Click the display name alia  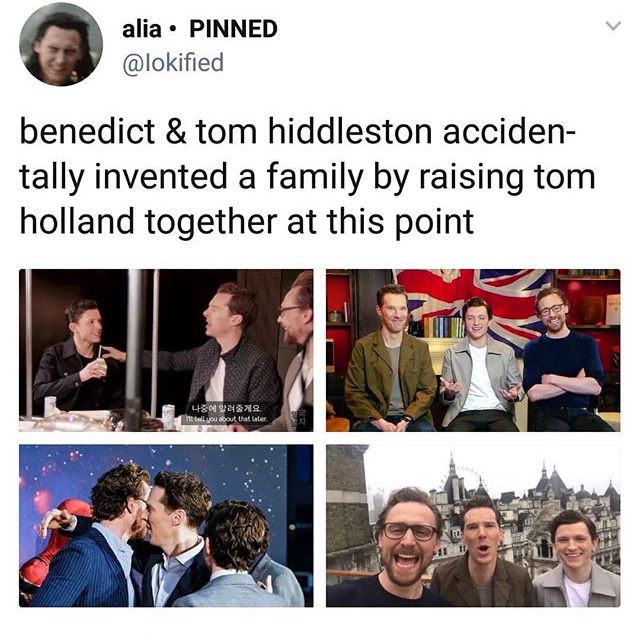click(142, 29)
